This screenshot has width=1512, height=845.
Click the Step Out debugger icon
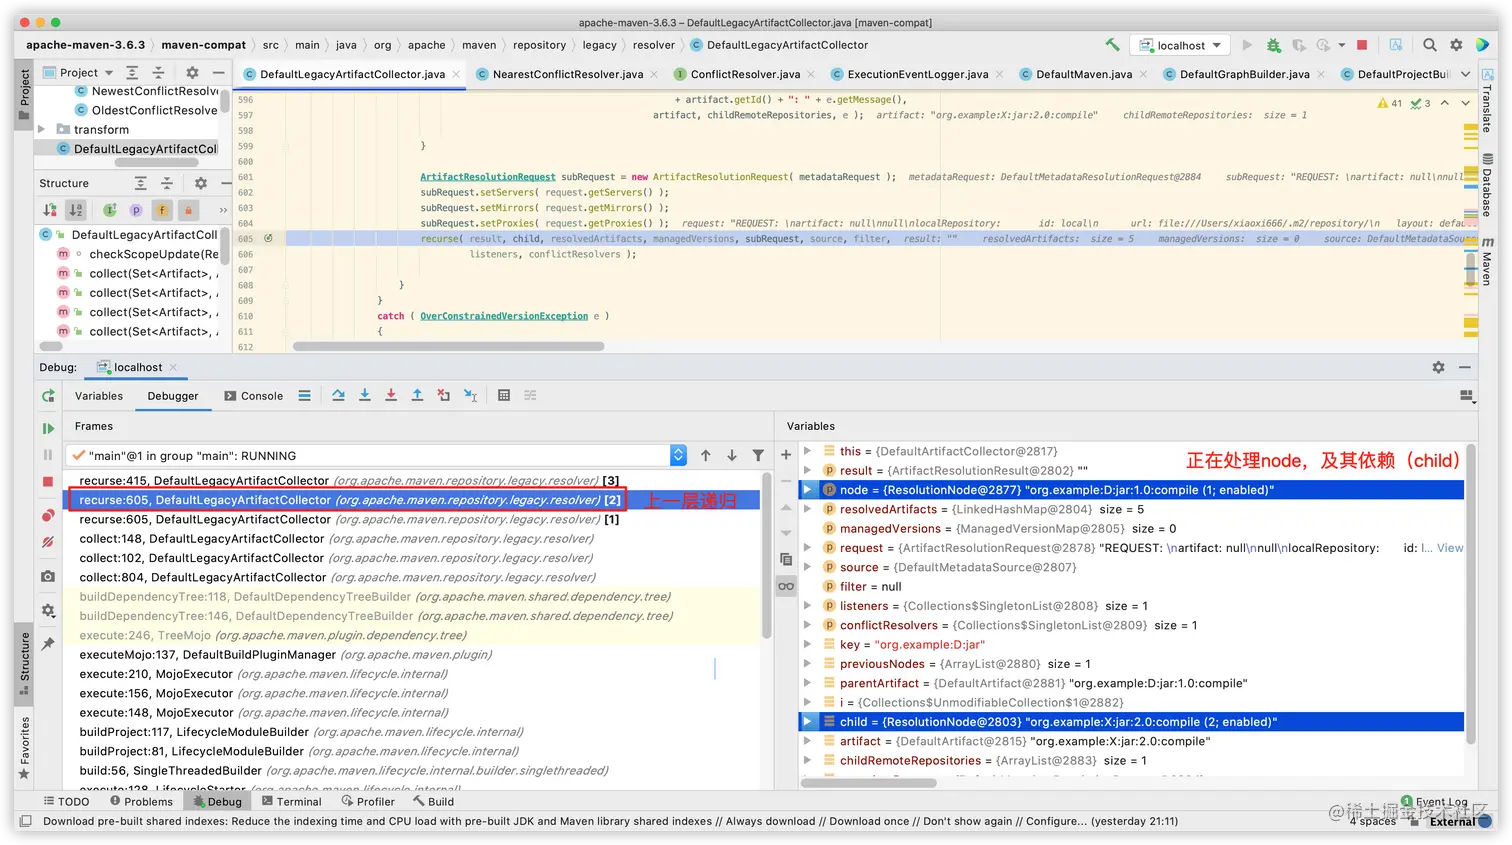[417, 395]
